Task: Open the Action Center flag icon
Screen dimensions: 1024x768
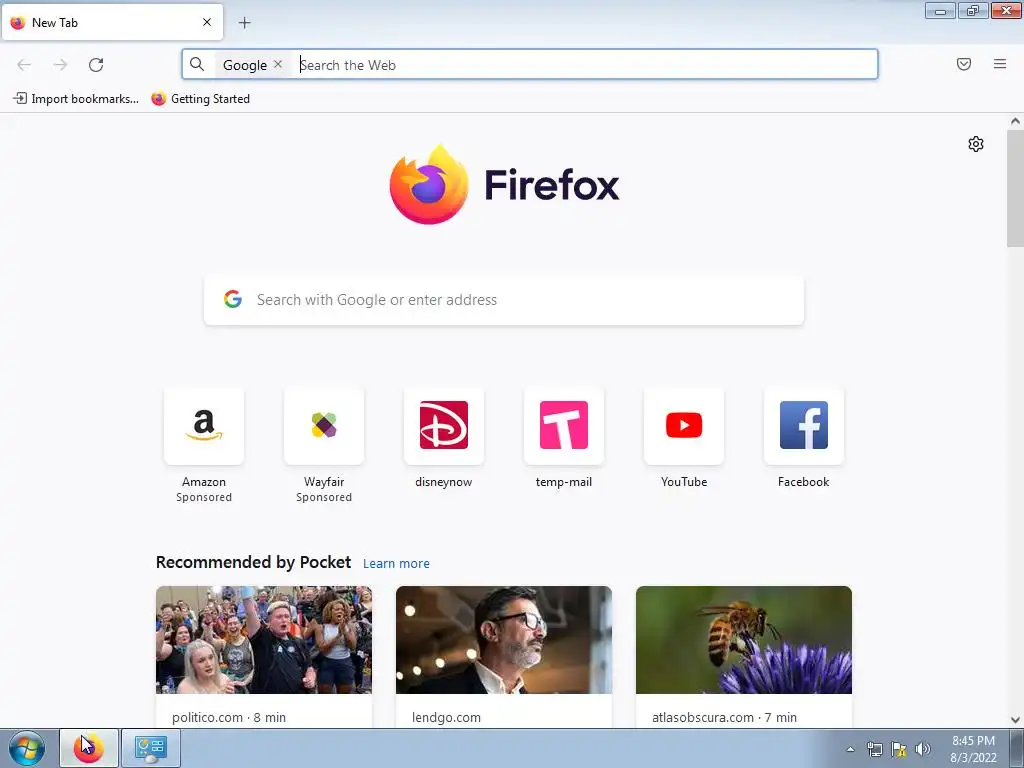Action: coord(899,749)
